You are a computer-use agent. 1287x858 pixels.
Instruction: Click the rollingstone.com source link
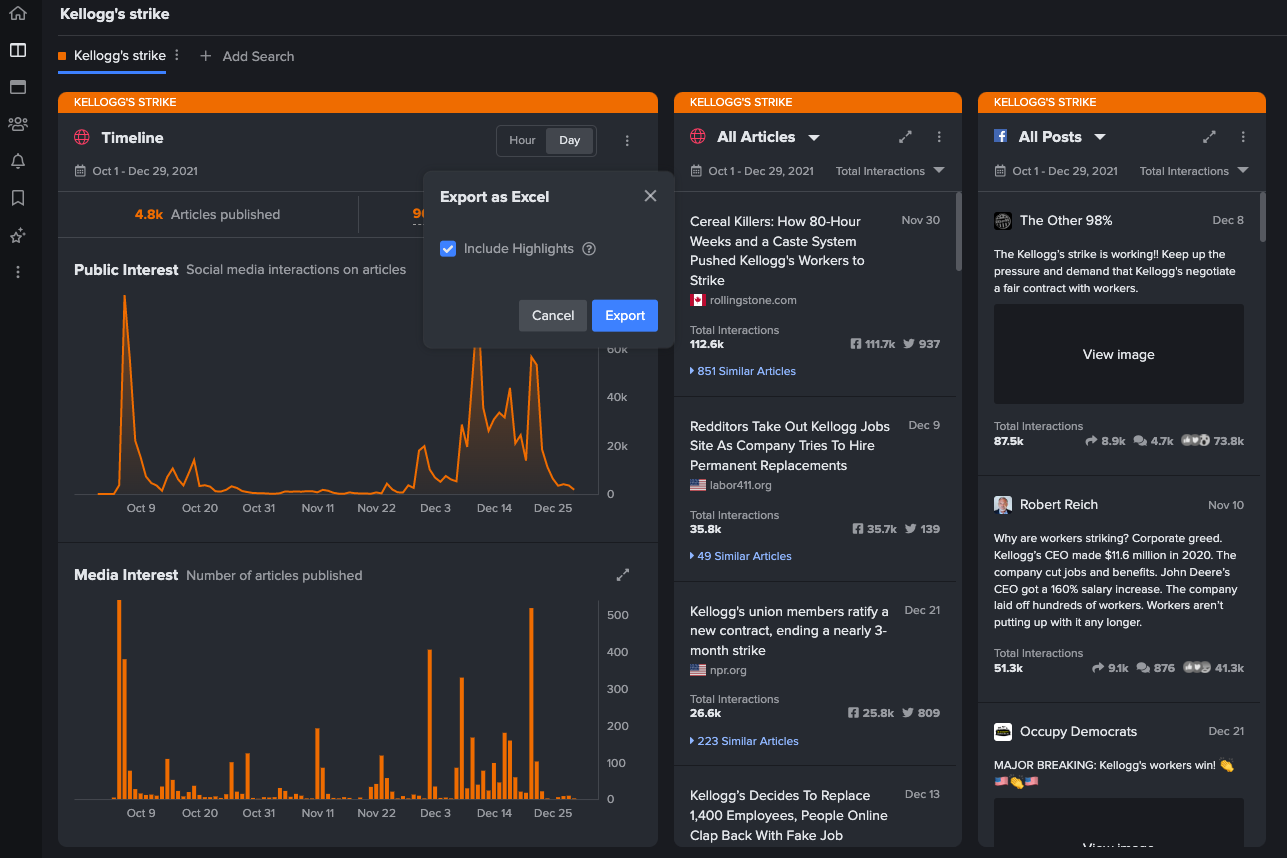tap(753, 300)
